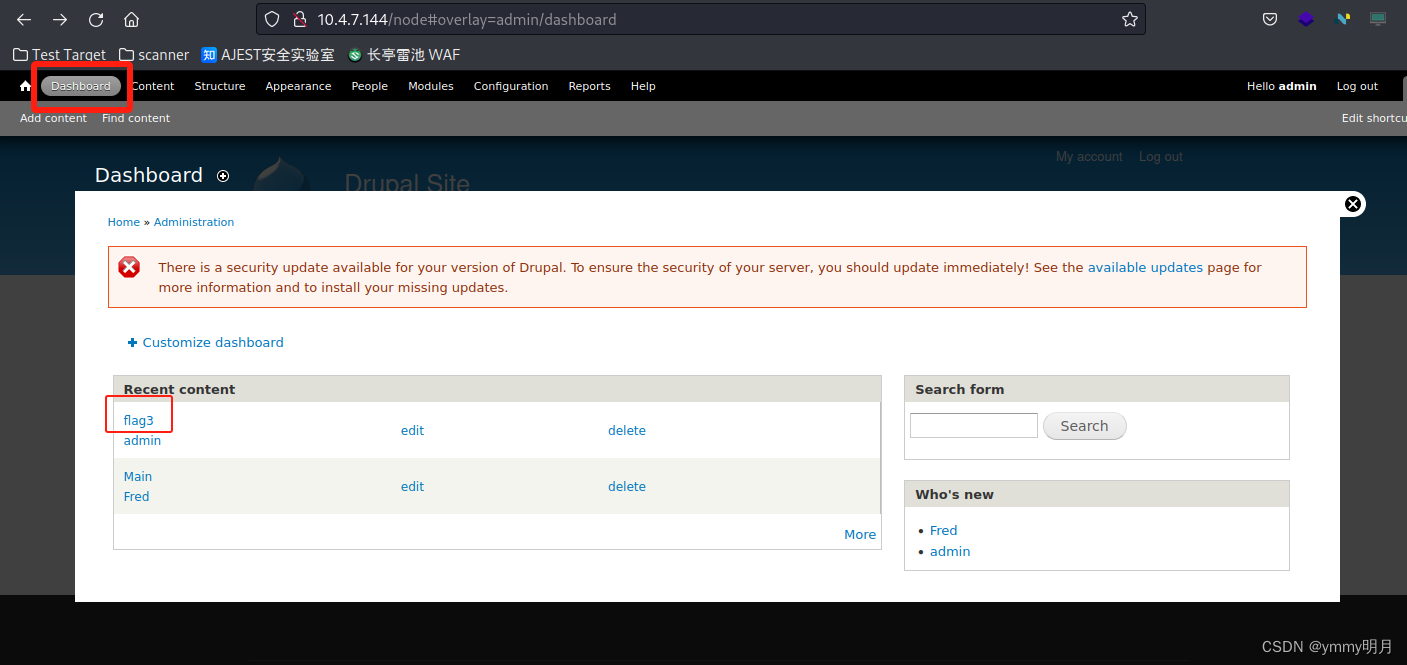The image size is (1407, 665).
Task: Close the overlay with the X icon
Action: click(x=1352, y=204)
